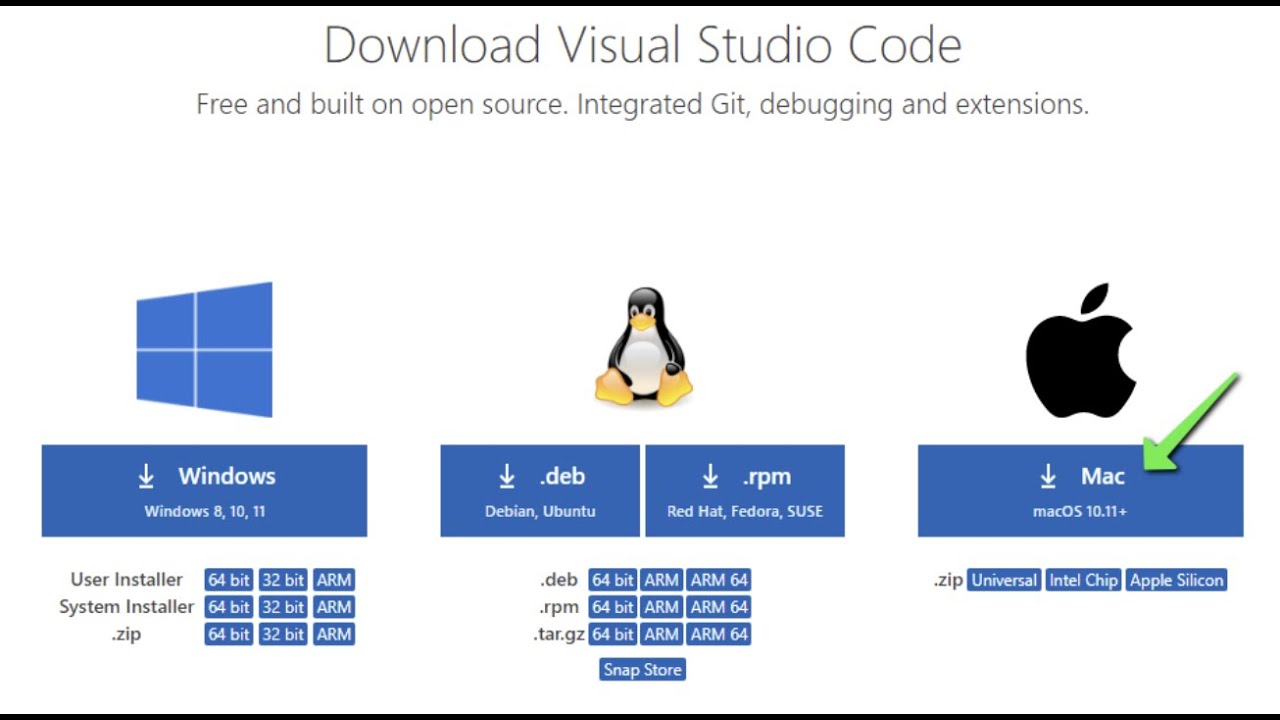Download VS Code for Windows
This screenshot has height=720, width=1280.
tap(204, 491)
